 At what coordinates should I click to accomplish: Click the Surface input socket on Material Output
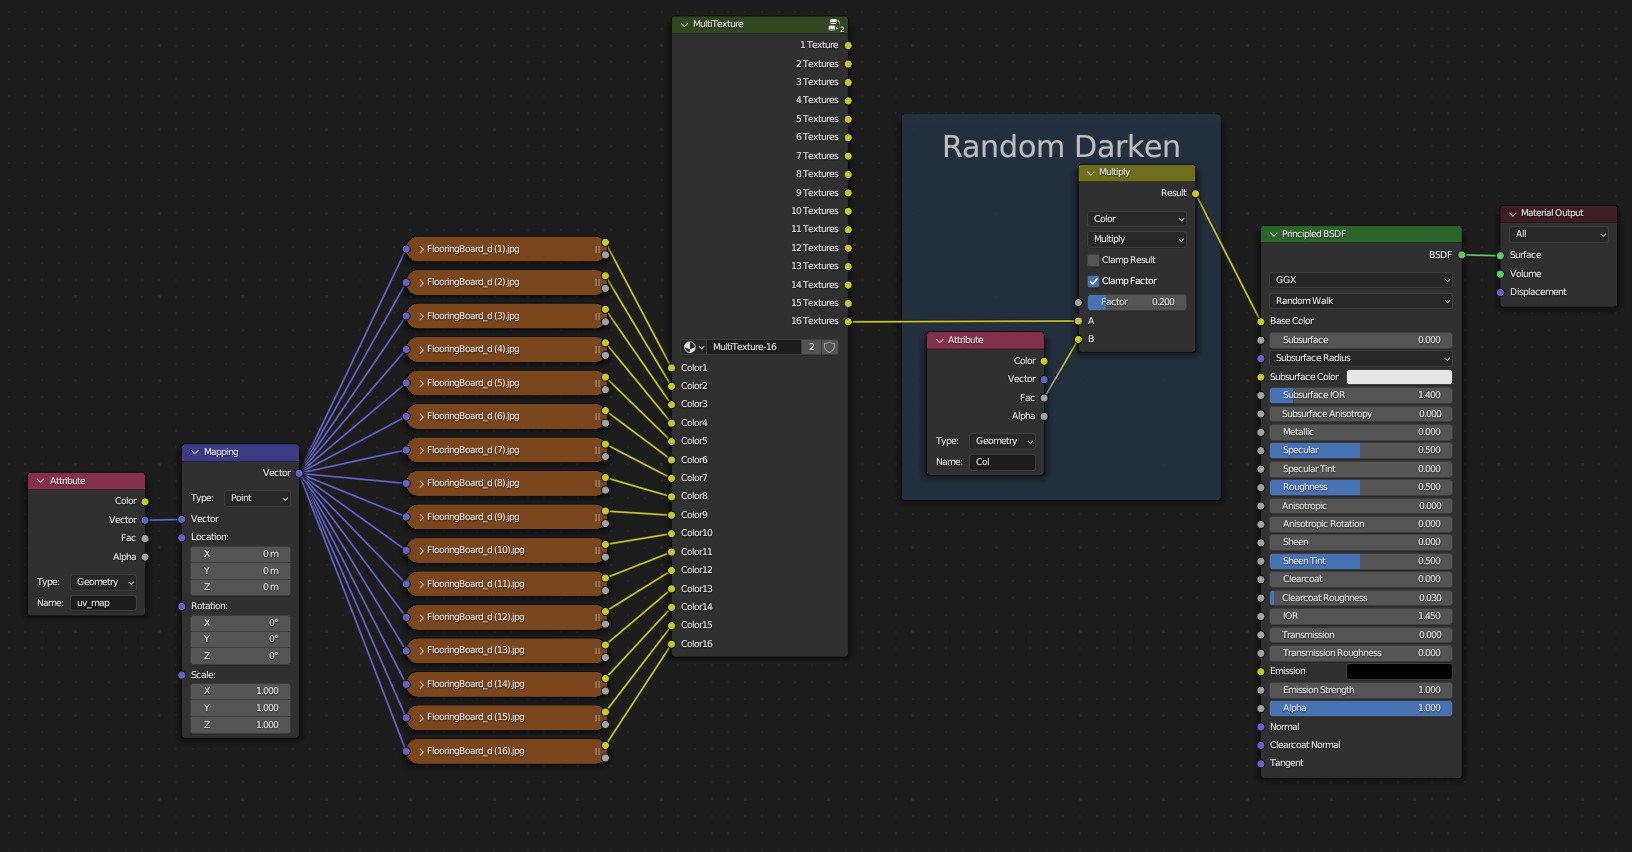tap(1500, 255)
